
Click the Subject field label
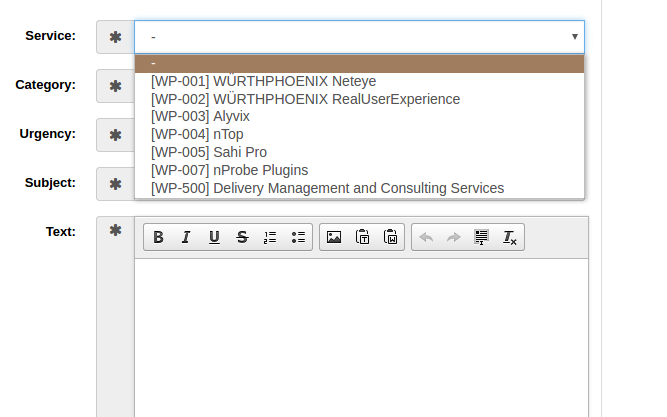(x=50, y=183)
